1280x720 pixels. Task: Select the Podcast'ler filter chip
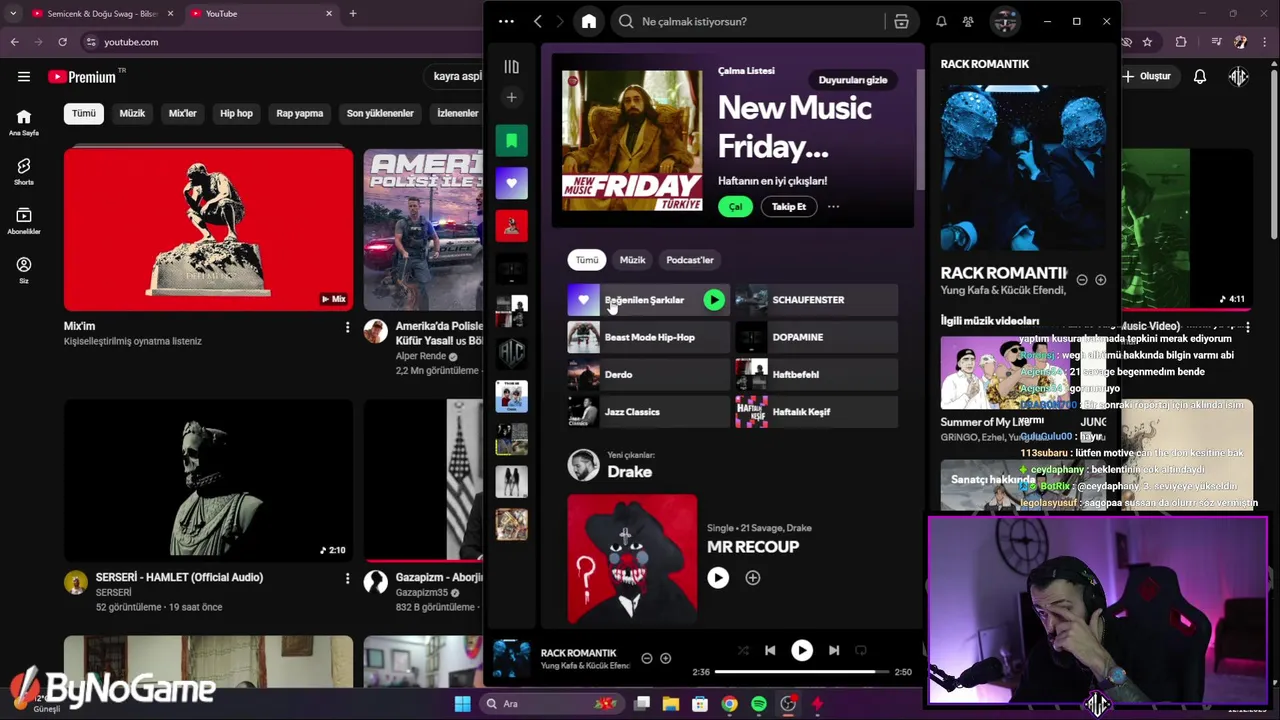tap(690, 260)
